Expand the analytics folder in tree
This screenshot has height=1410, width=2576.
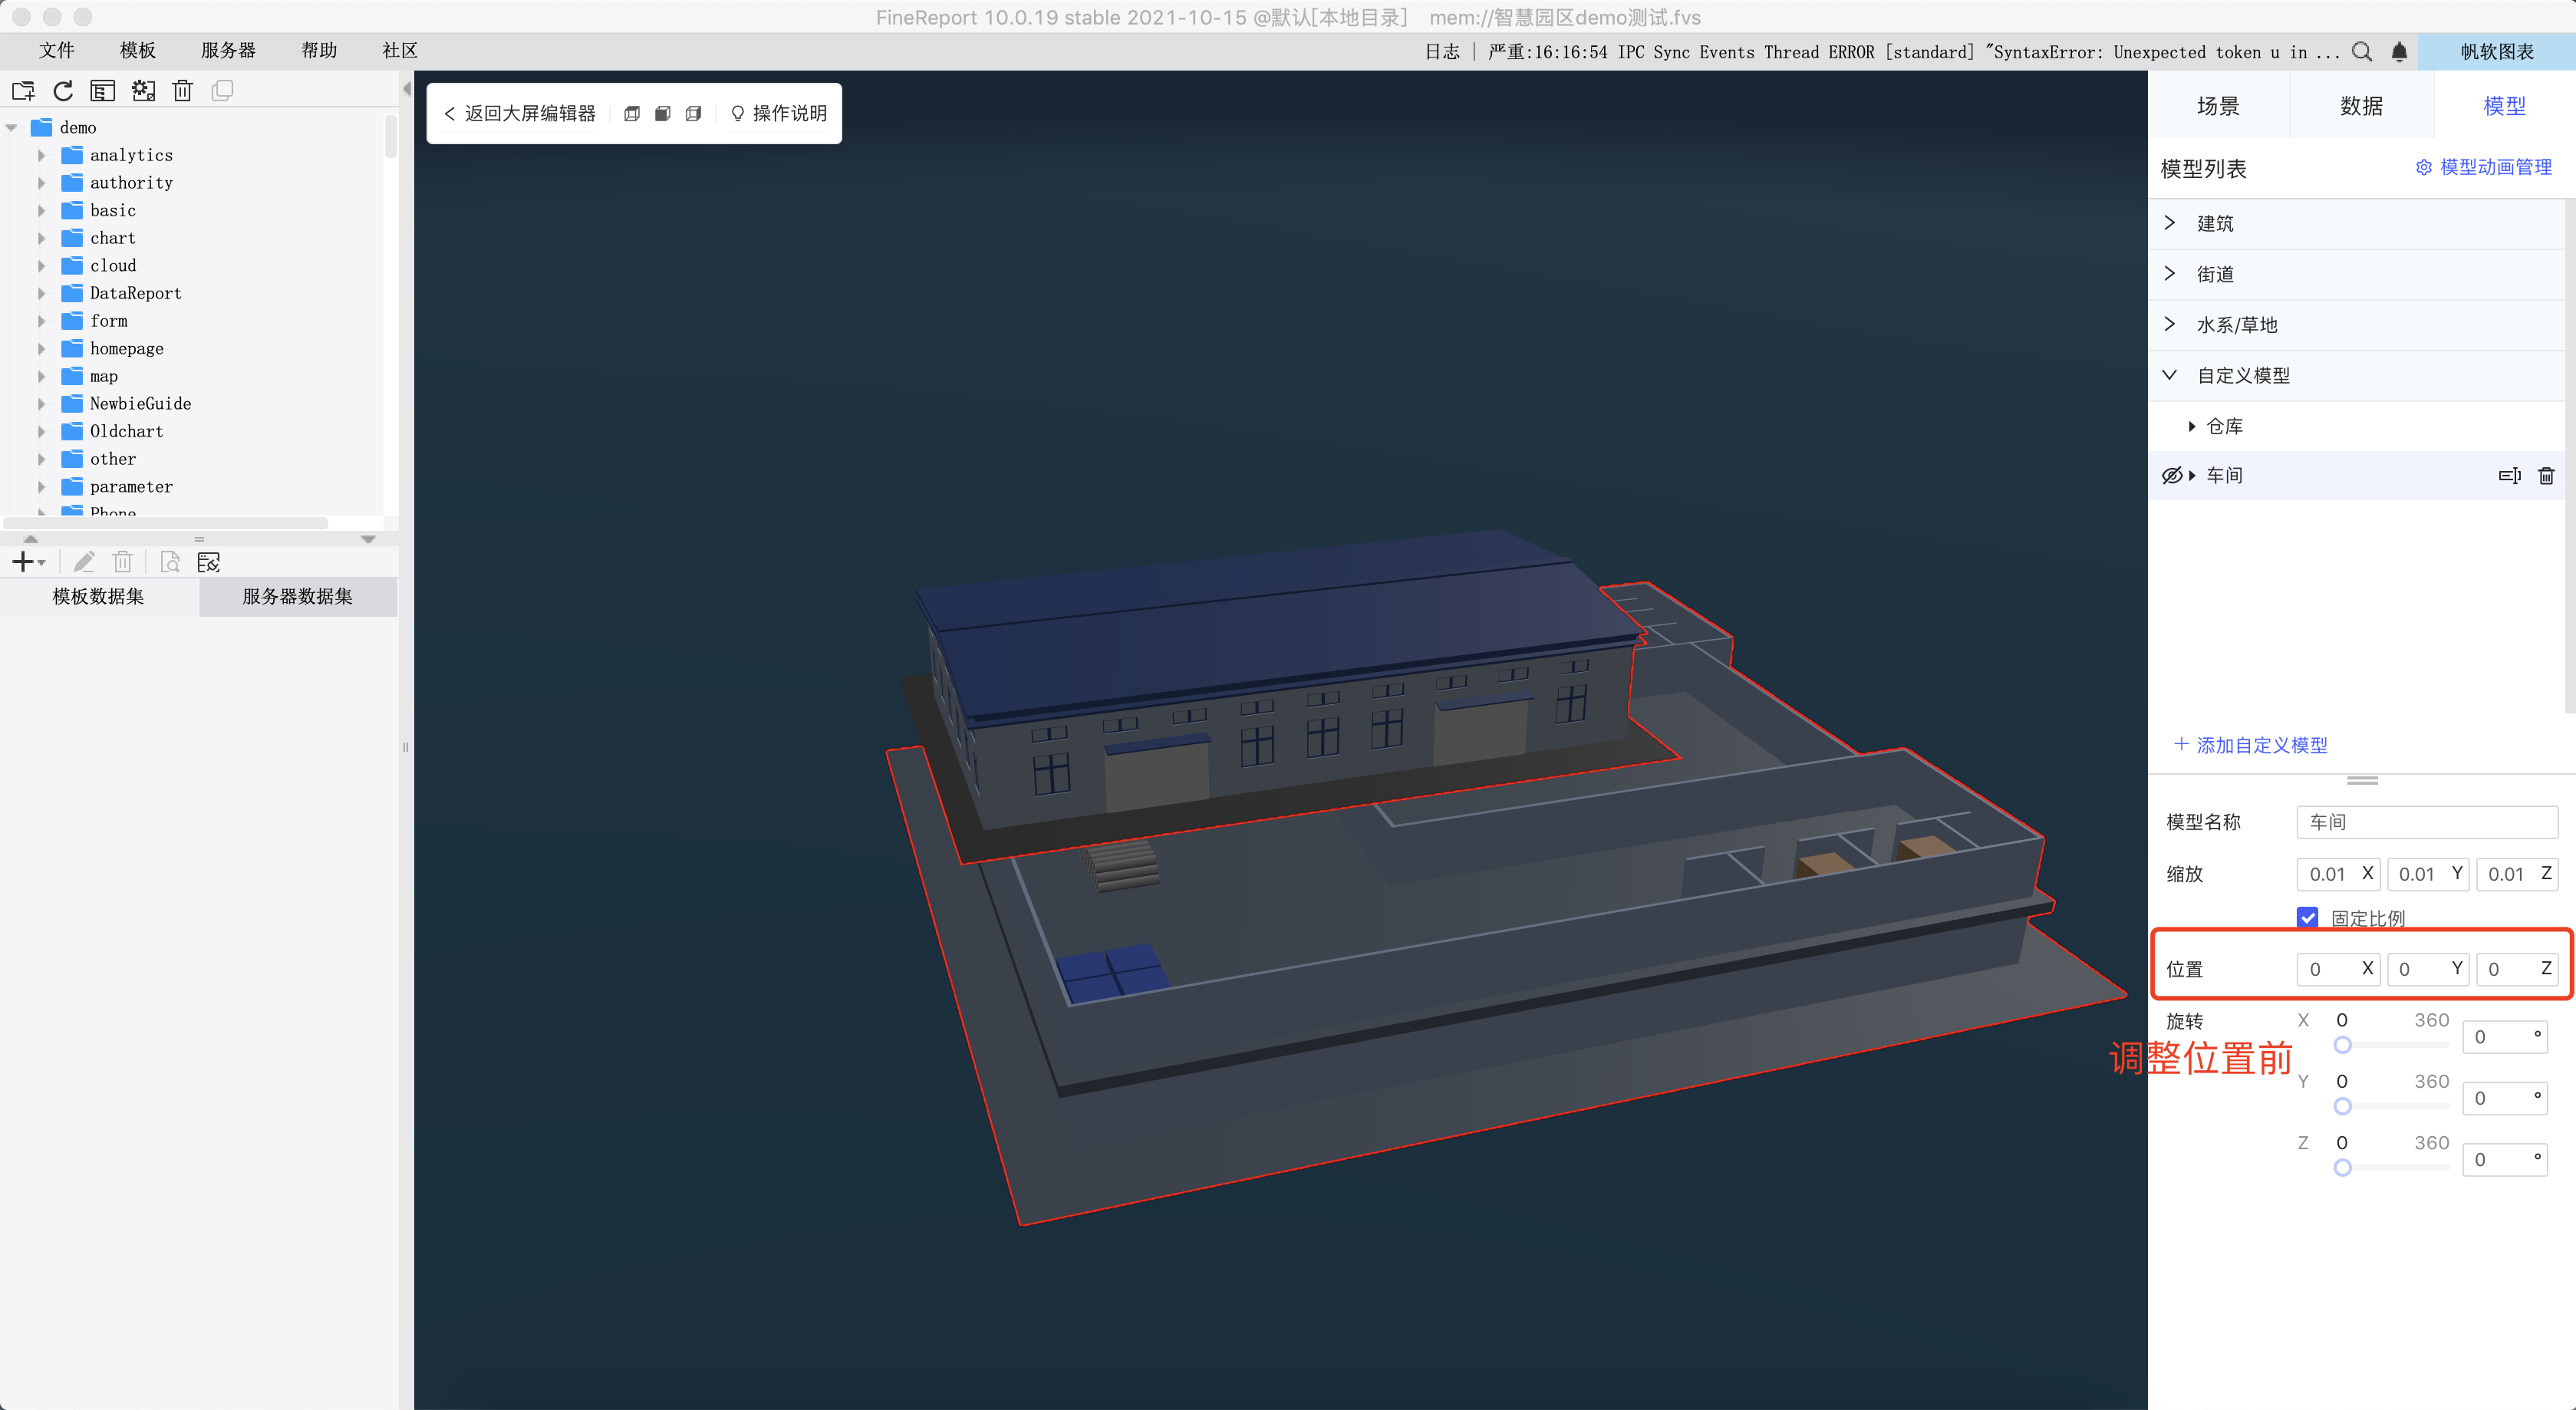coord(41,156)
